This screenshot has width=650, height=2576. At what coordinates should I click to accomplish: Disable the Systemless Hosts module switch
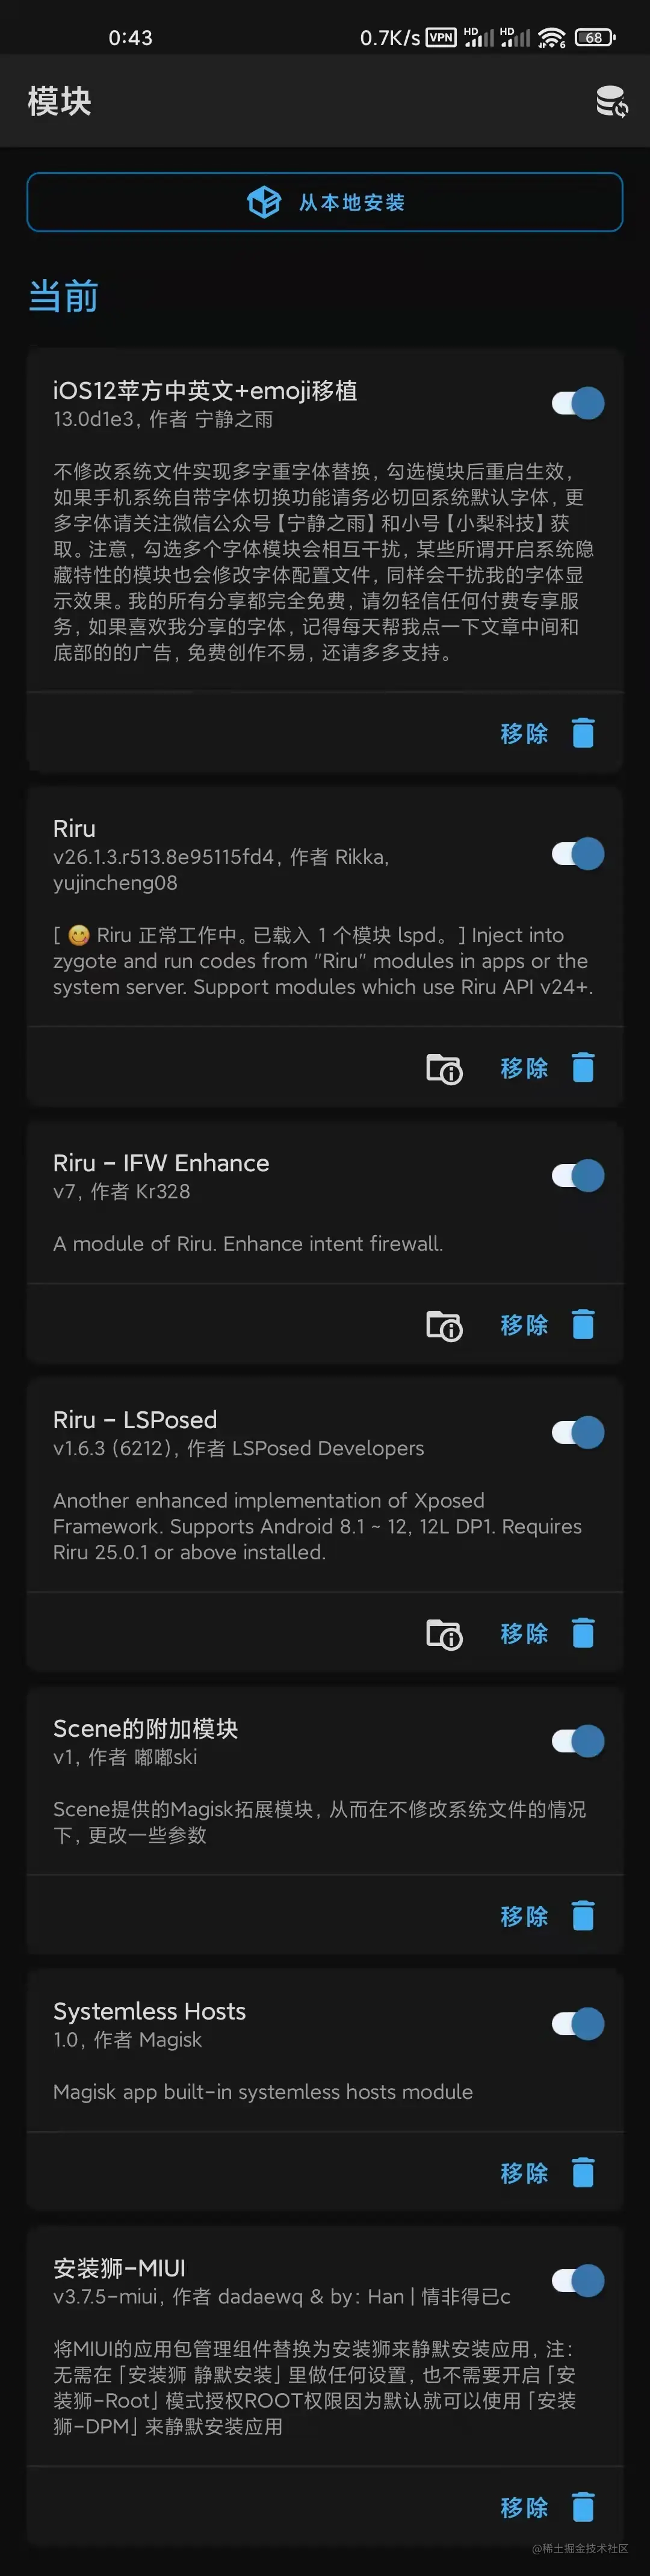tap(578, 2024)
